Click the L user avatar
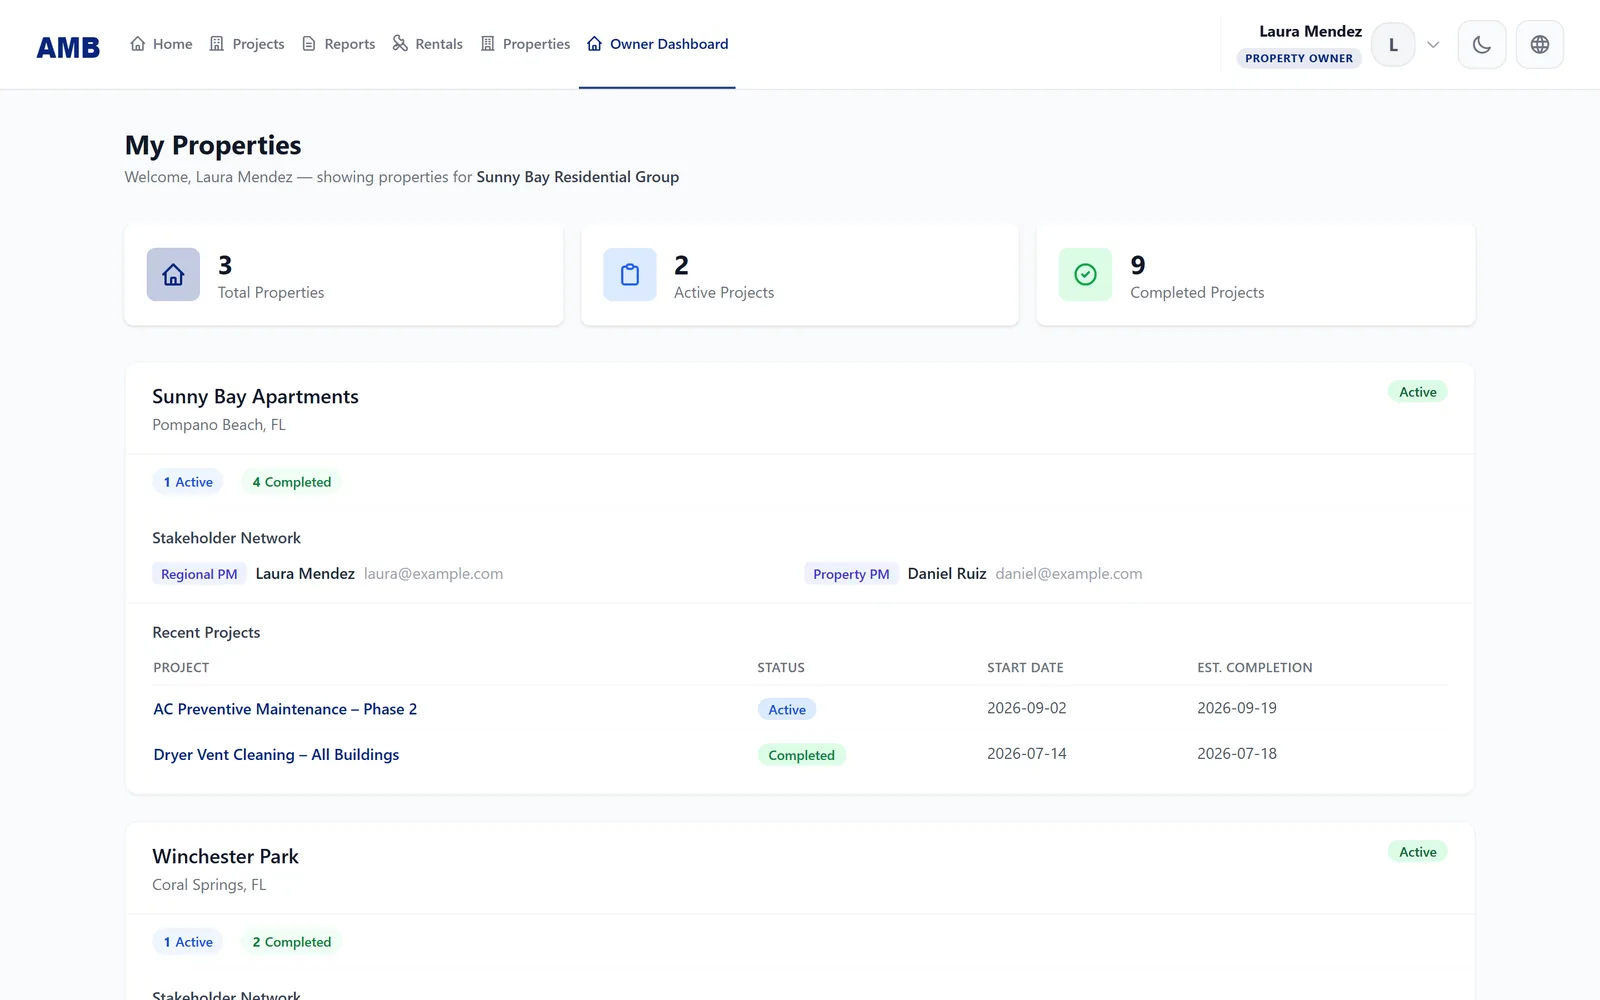Screen dimensions: 1600x1000 (x=1393, y=45)
